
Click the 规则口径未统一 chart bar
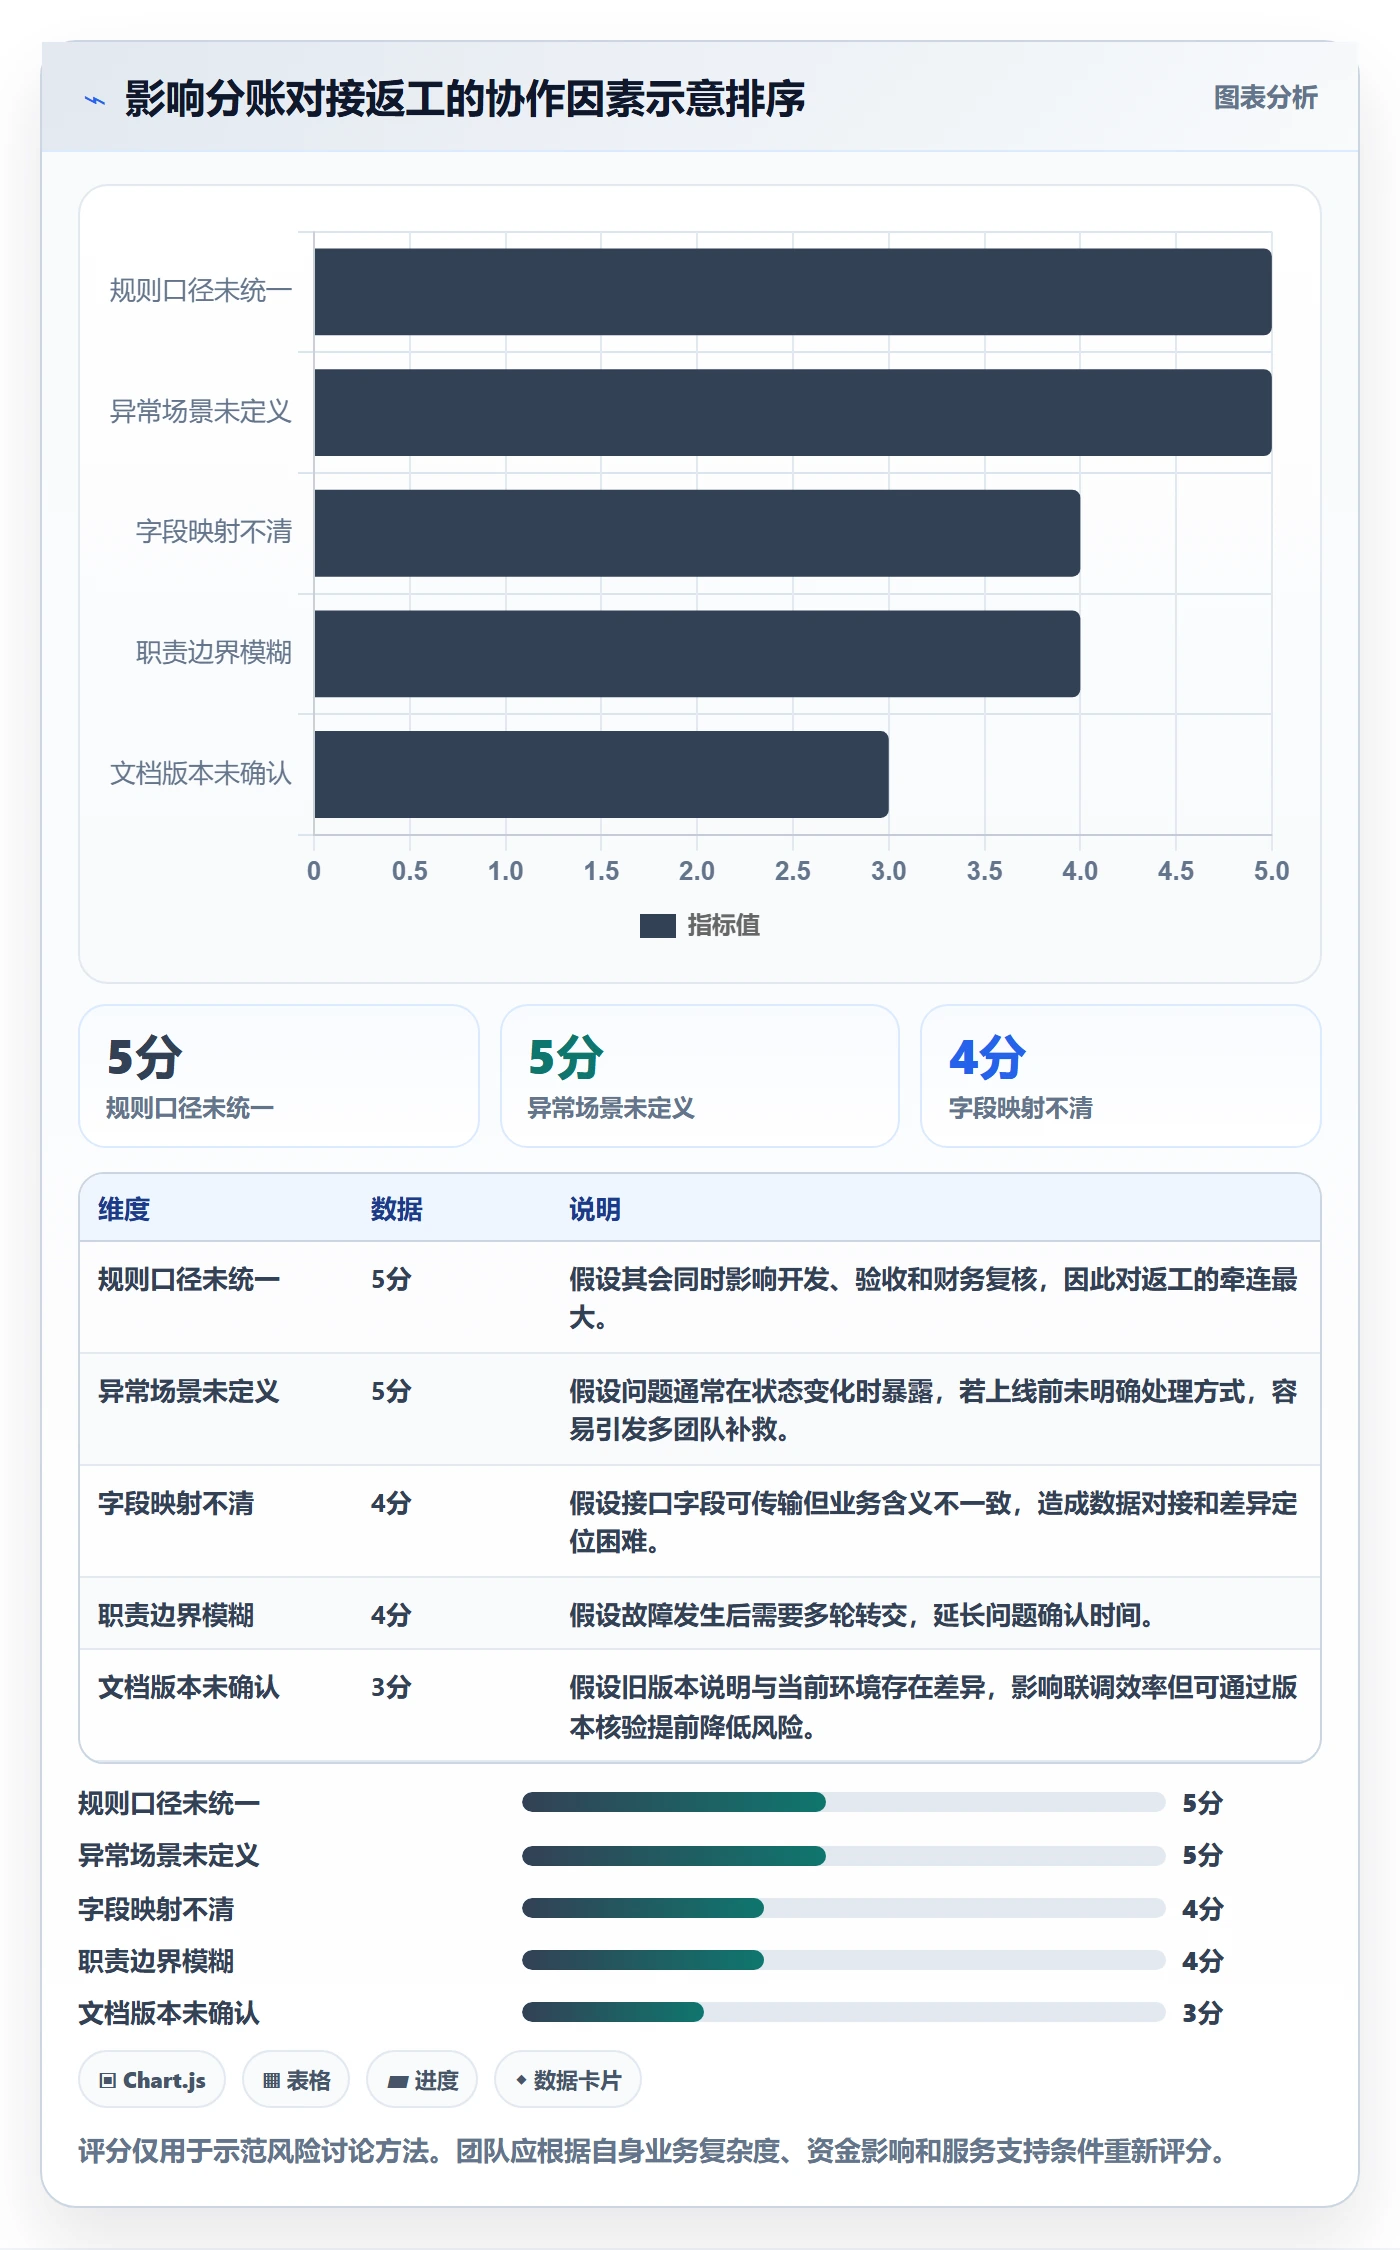click(x=793, y=292)
